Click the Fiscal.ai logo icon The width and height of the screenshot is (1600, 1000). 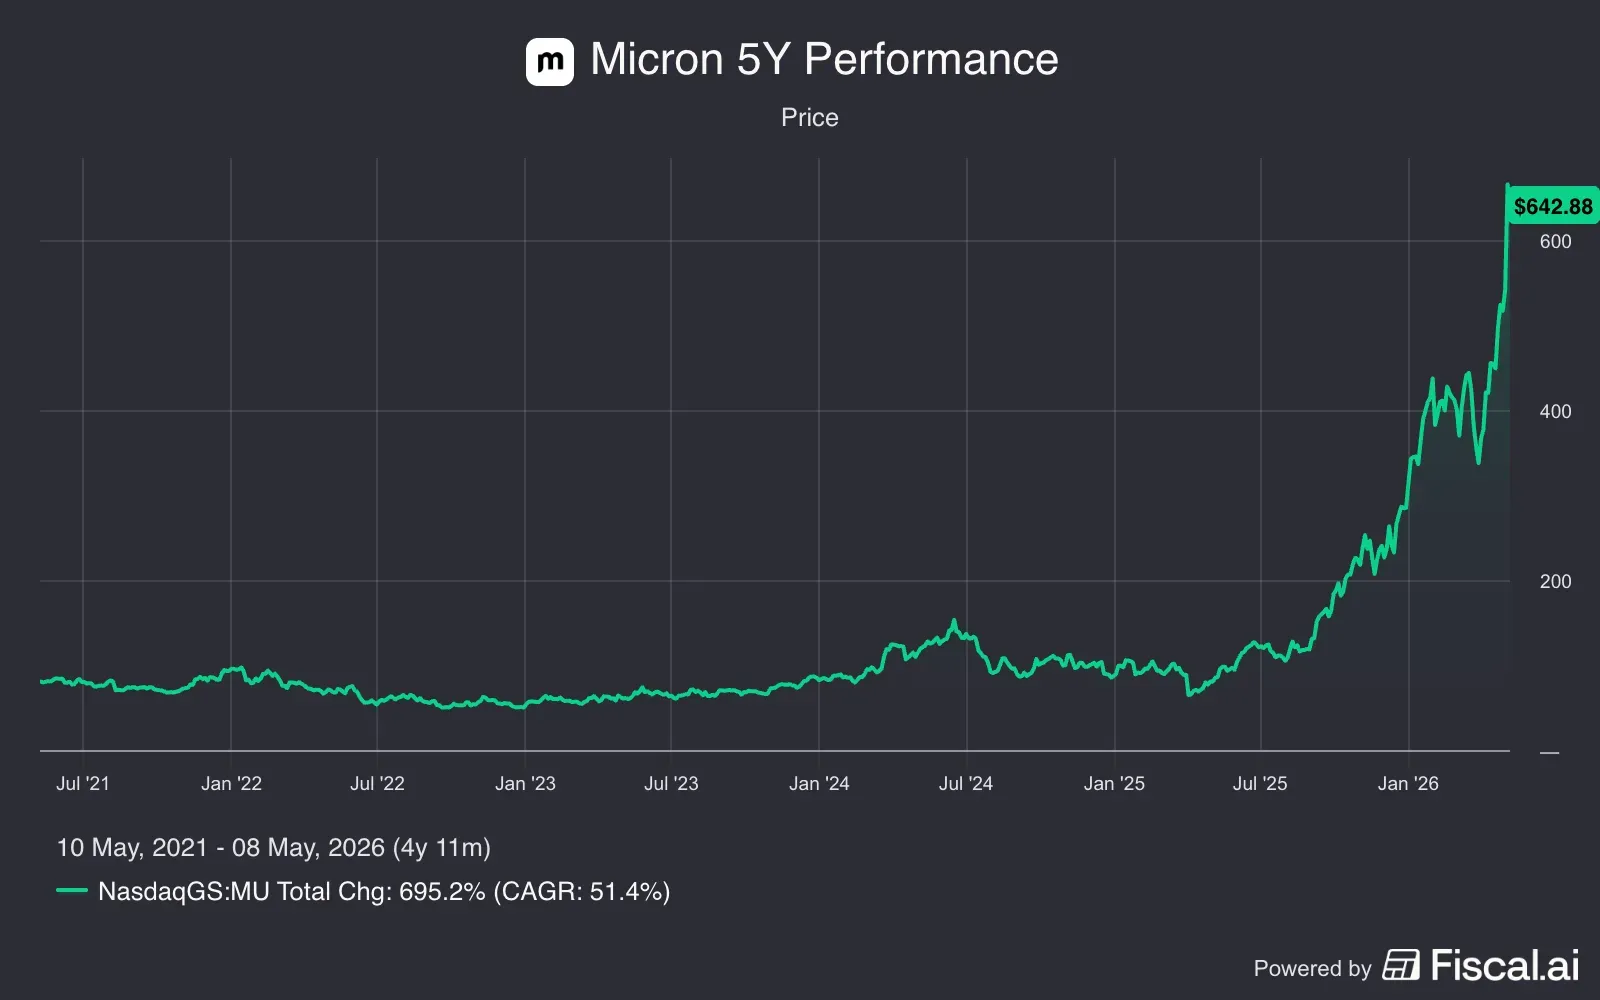(1401, 965)
